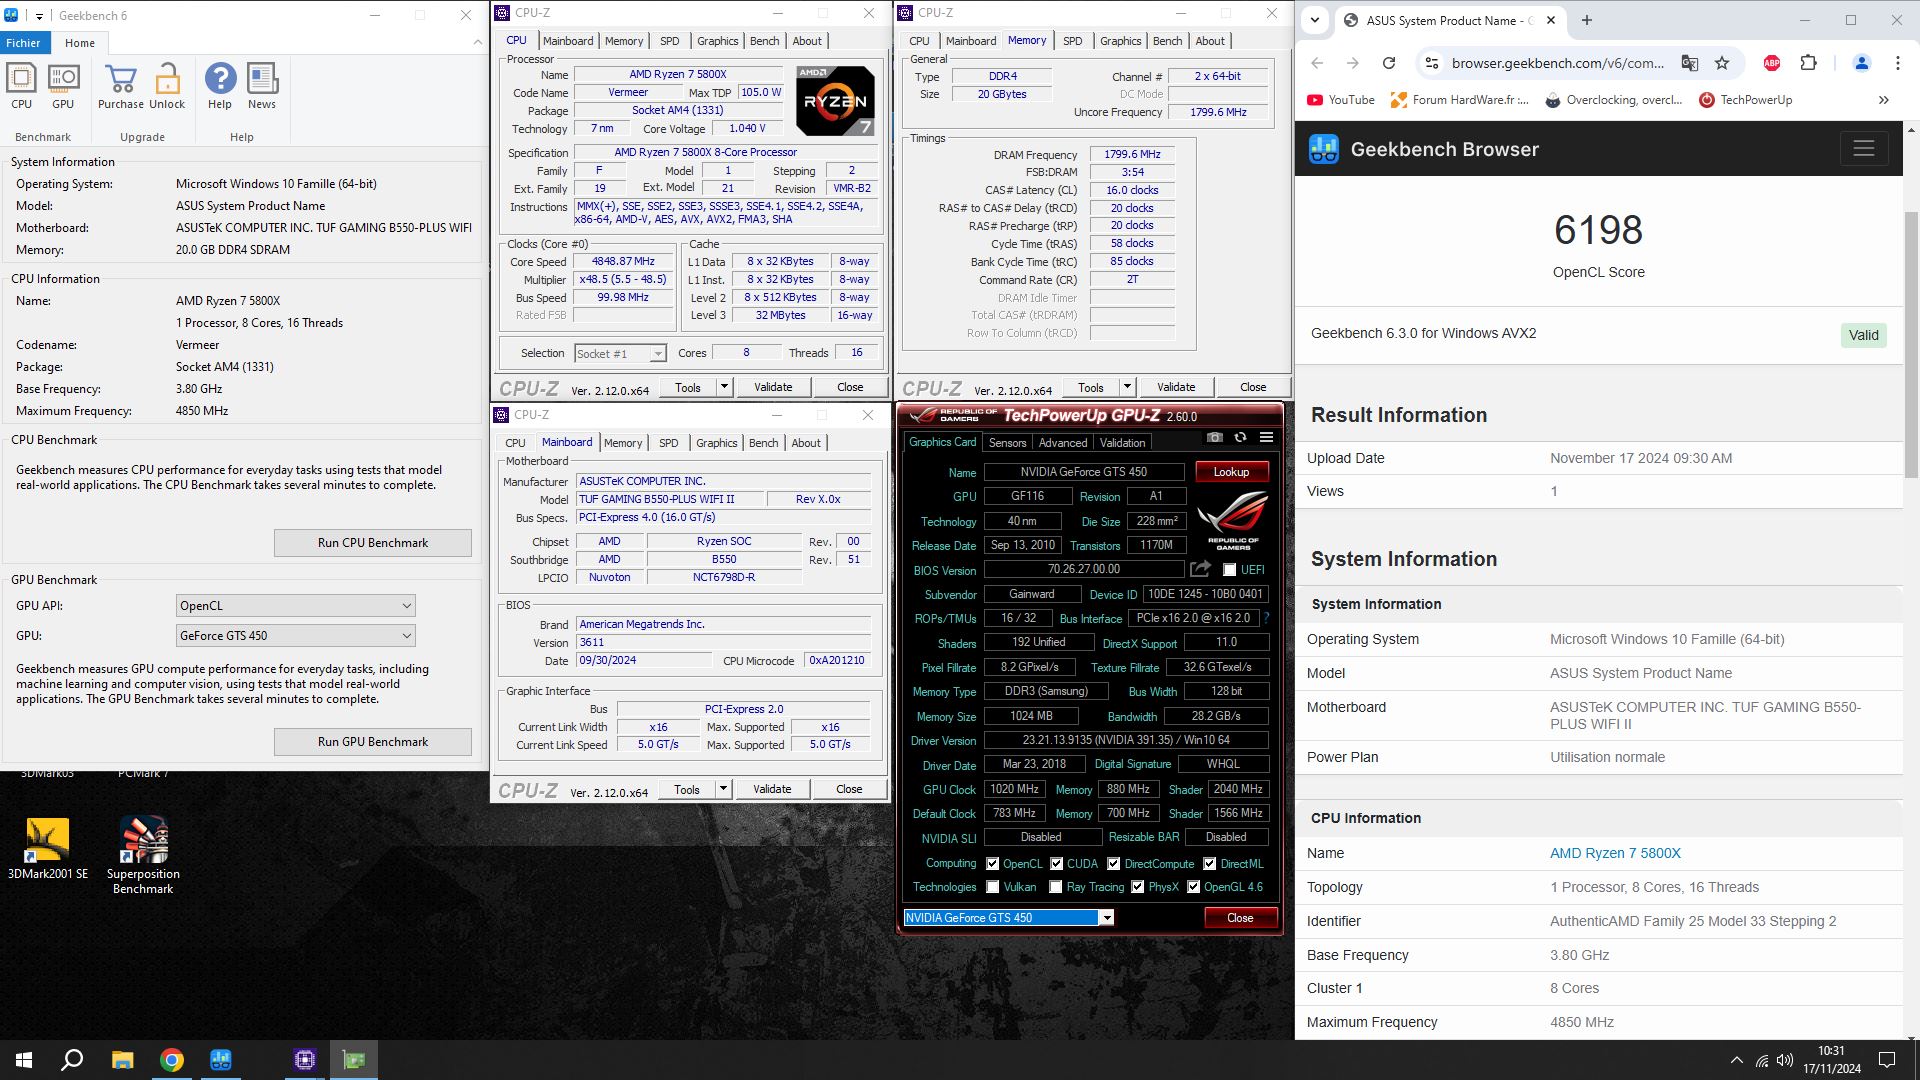Open the AdBlock Plus extension icon
This screenshot has width=1920, height=1080.
tap(1772, 63)
